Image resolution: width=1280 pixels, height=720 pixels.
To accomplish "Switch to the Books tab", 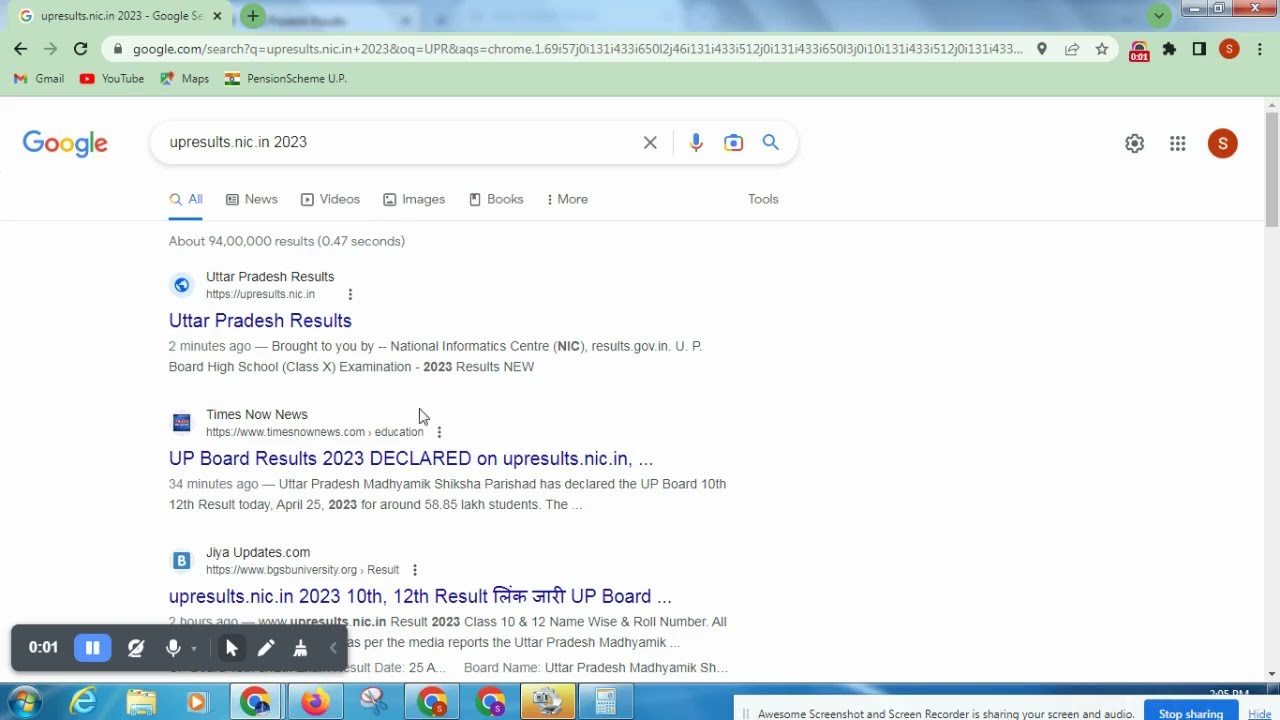I will pyautogui.click(x=496, y=199).
